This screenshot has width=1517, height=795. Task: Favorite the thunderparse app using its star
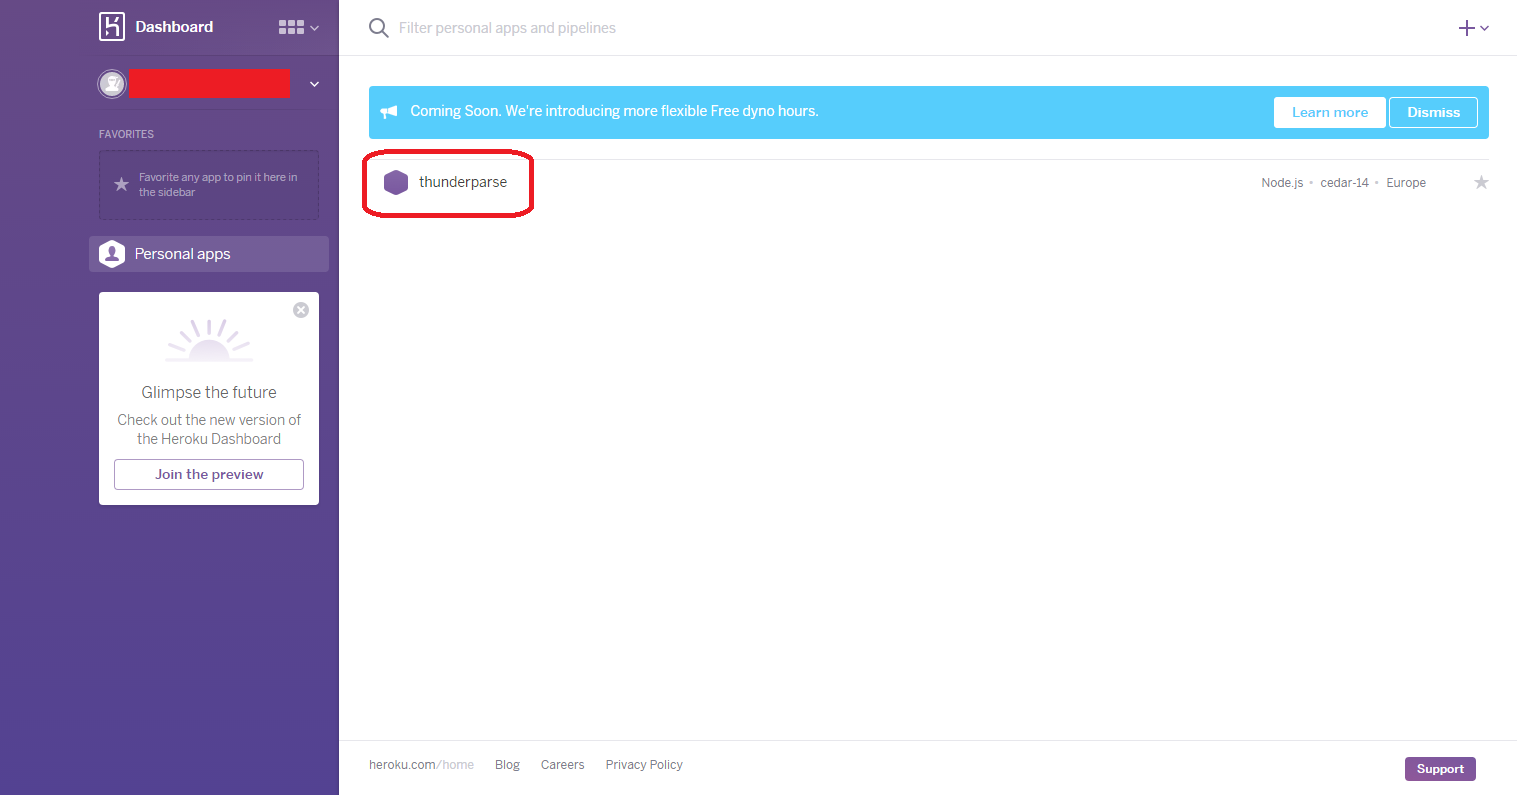tap(1481, 182)
